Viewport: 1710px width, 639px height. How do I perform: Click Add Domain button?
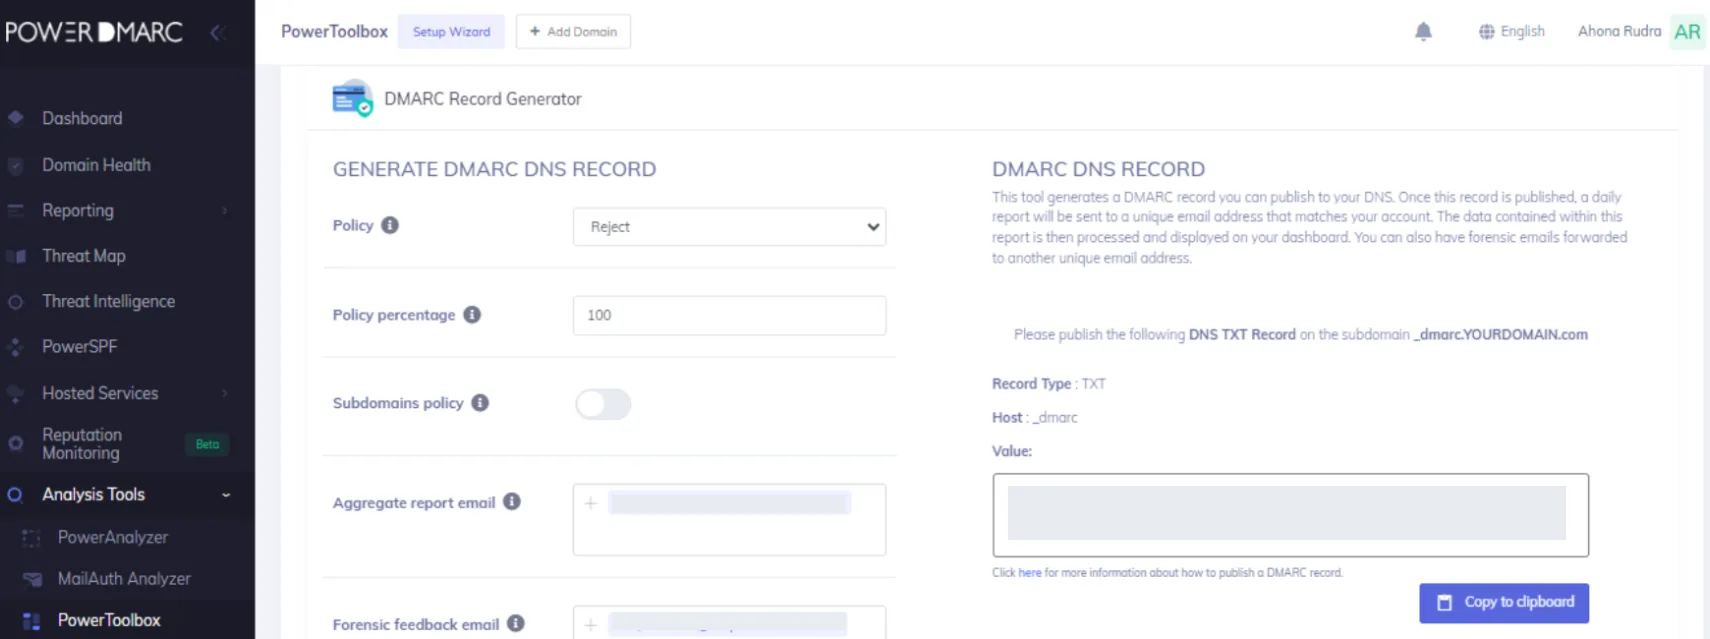pyautogui.click(x=573, y=31)
